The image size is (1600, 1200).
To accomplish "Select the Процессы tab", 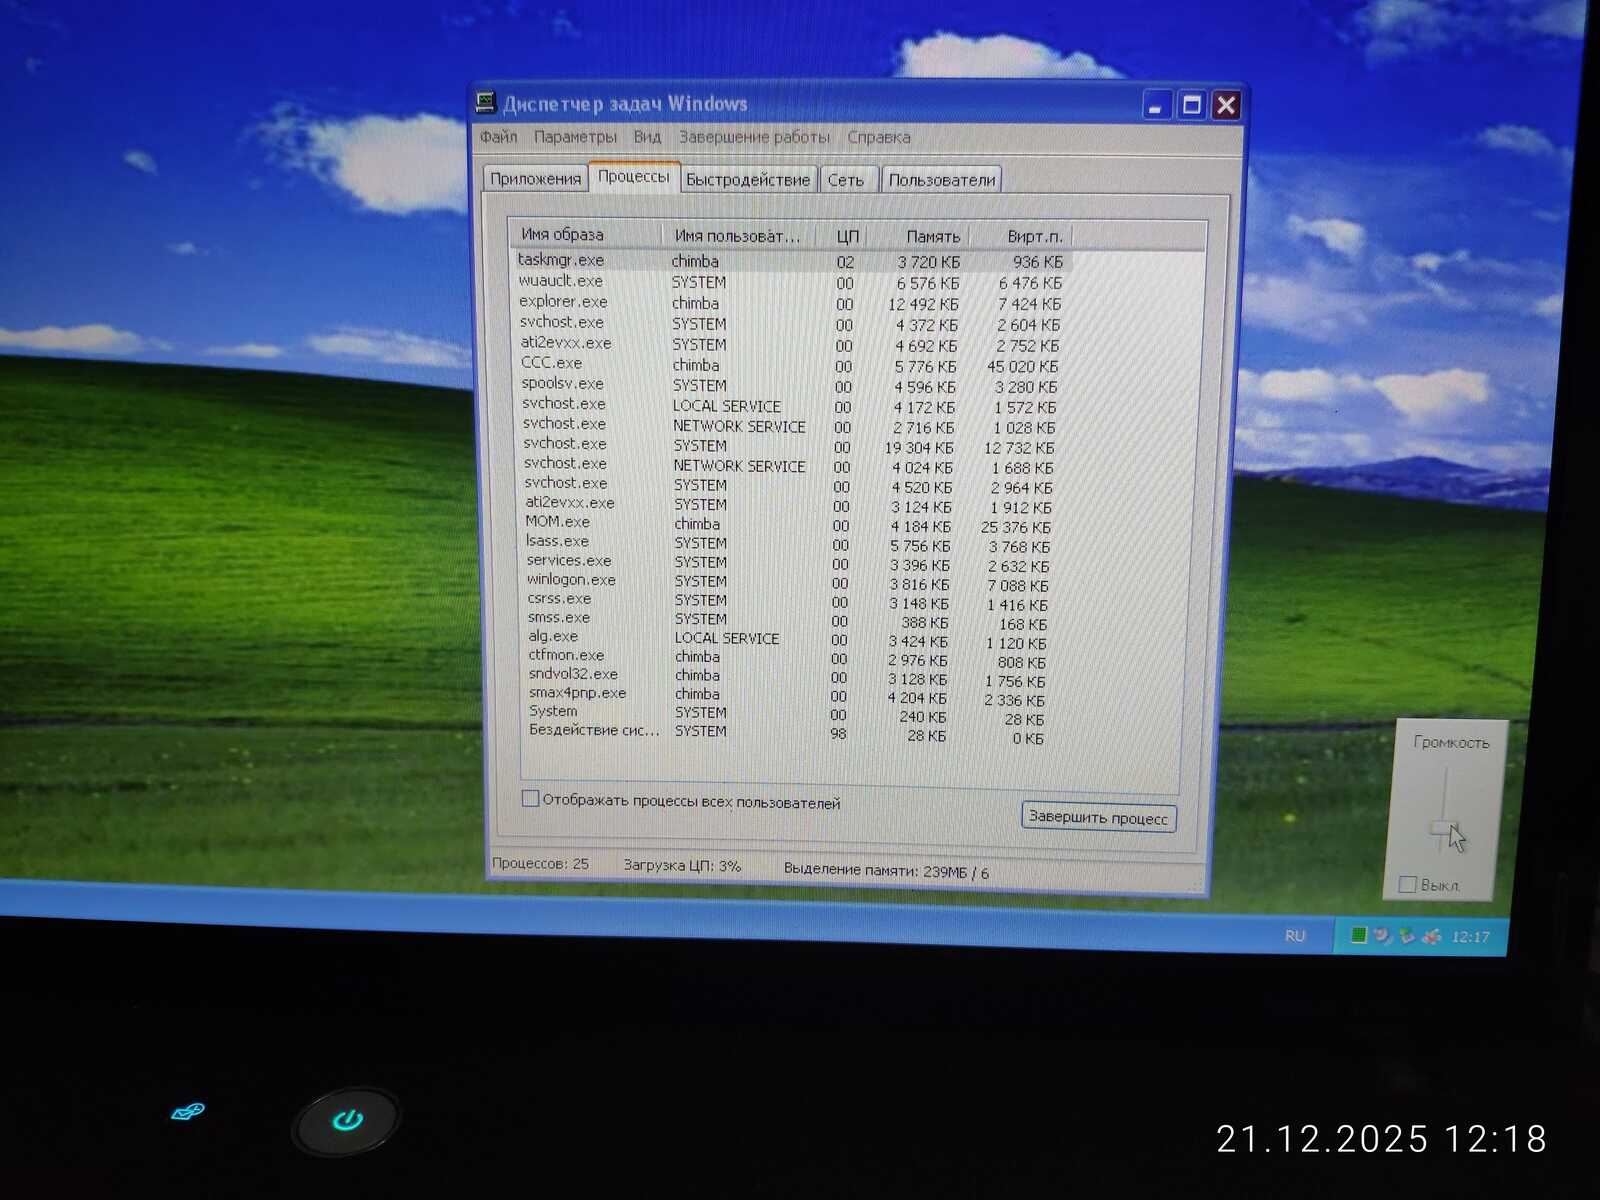I will pyautogui.click(x=634, y=177).
